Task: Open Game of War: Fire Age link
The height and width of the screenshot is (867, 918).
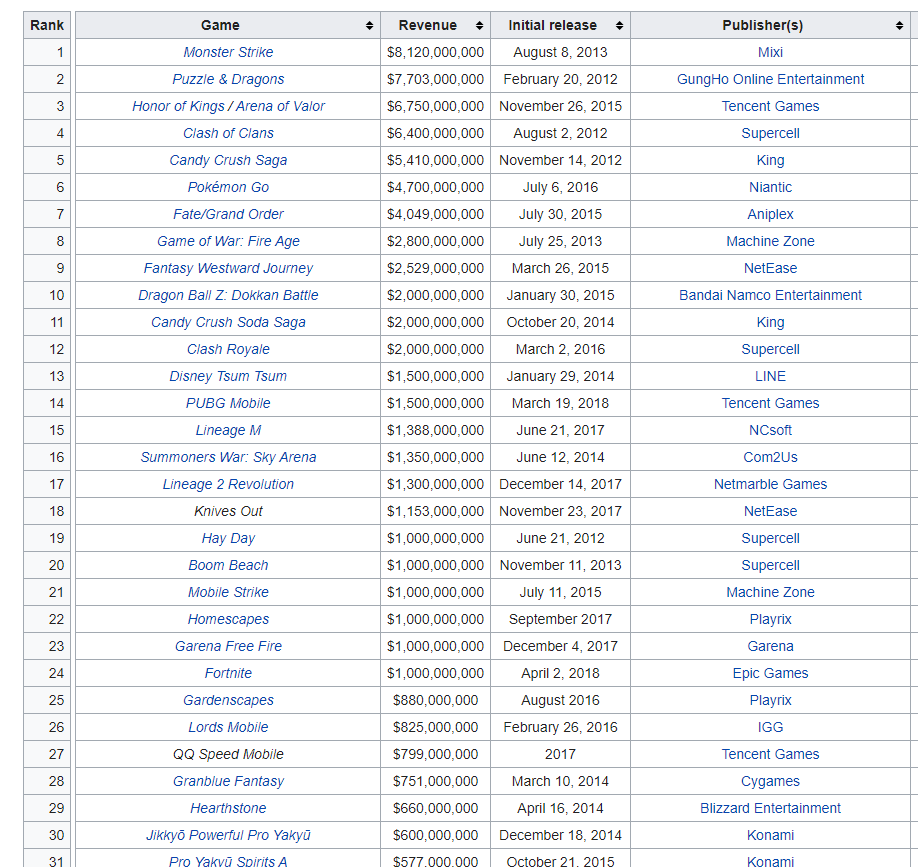Action: pyautogui.click(x=228, y=241)
